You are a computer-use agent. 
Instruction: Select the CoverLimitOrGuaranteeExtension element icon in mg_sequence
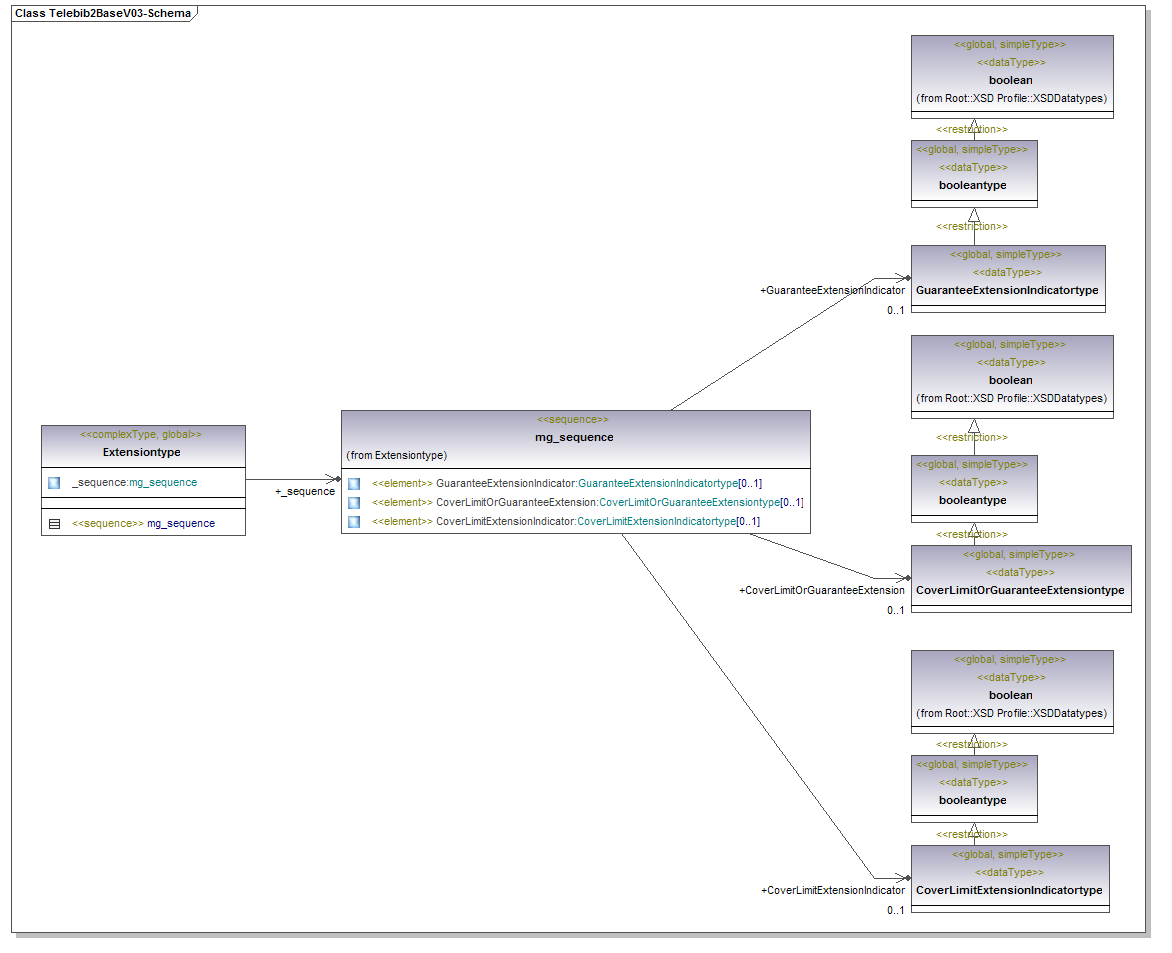(354, 503)
